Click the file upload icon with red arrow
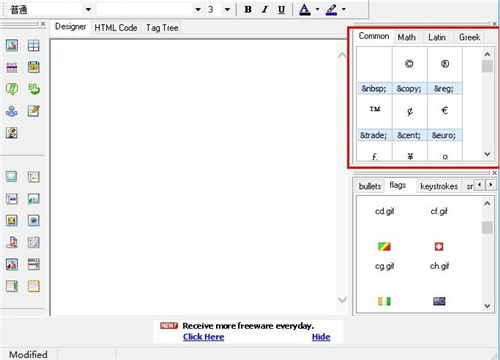Screen dimensions: 500x360 click(x=12, y=242)
